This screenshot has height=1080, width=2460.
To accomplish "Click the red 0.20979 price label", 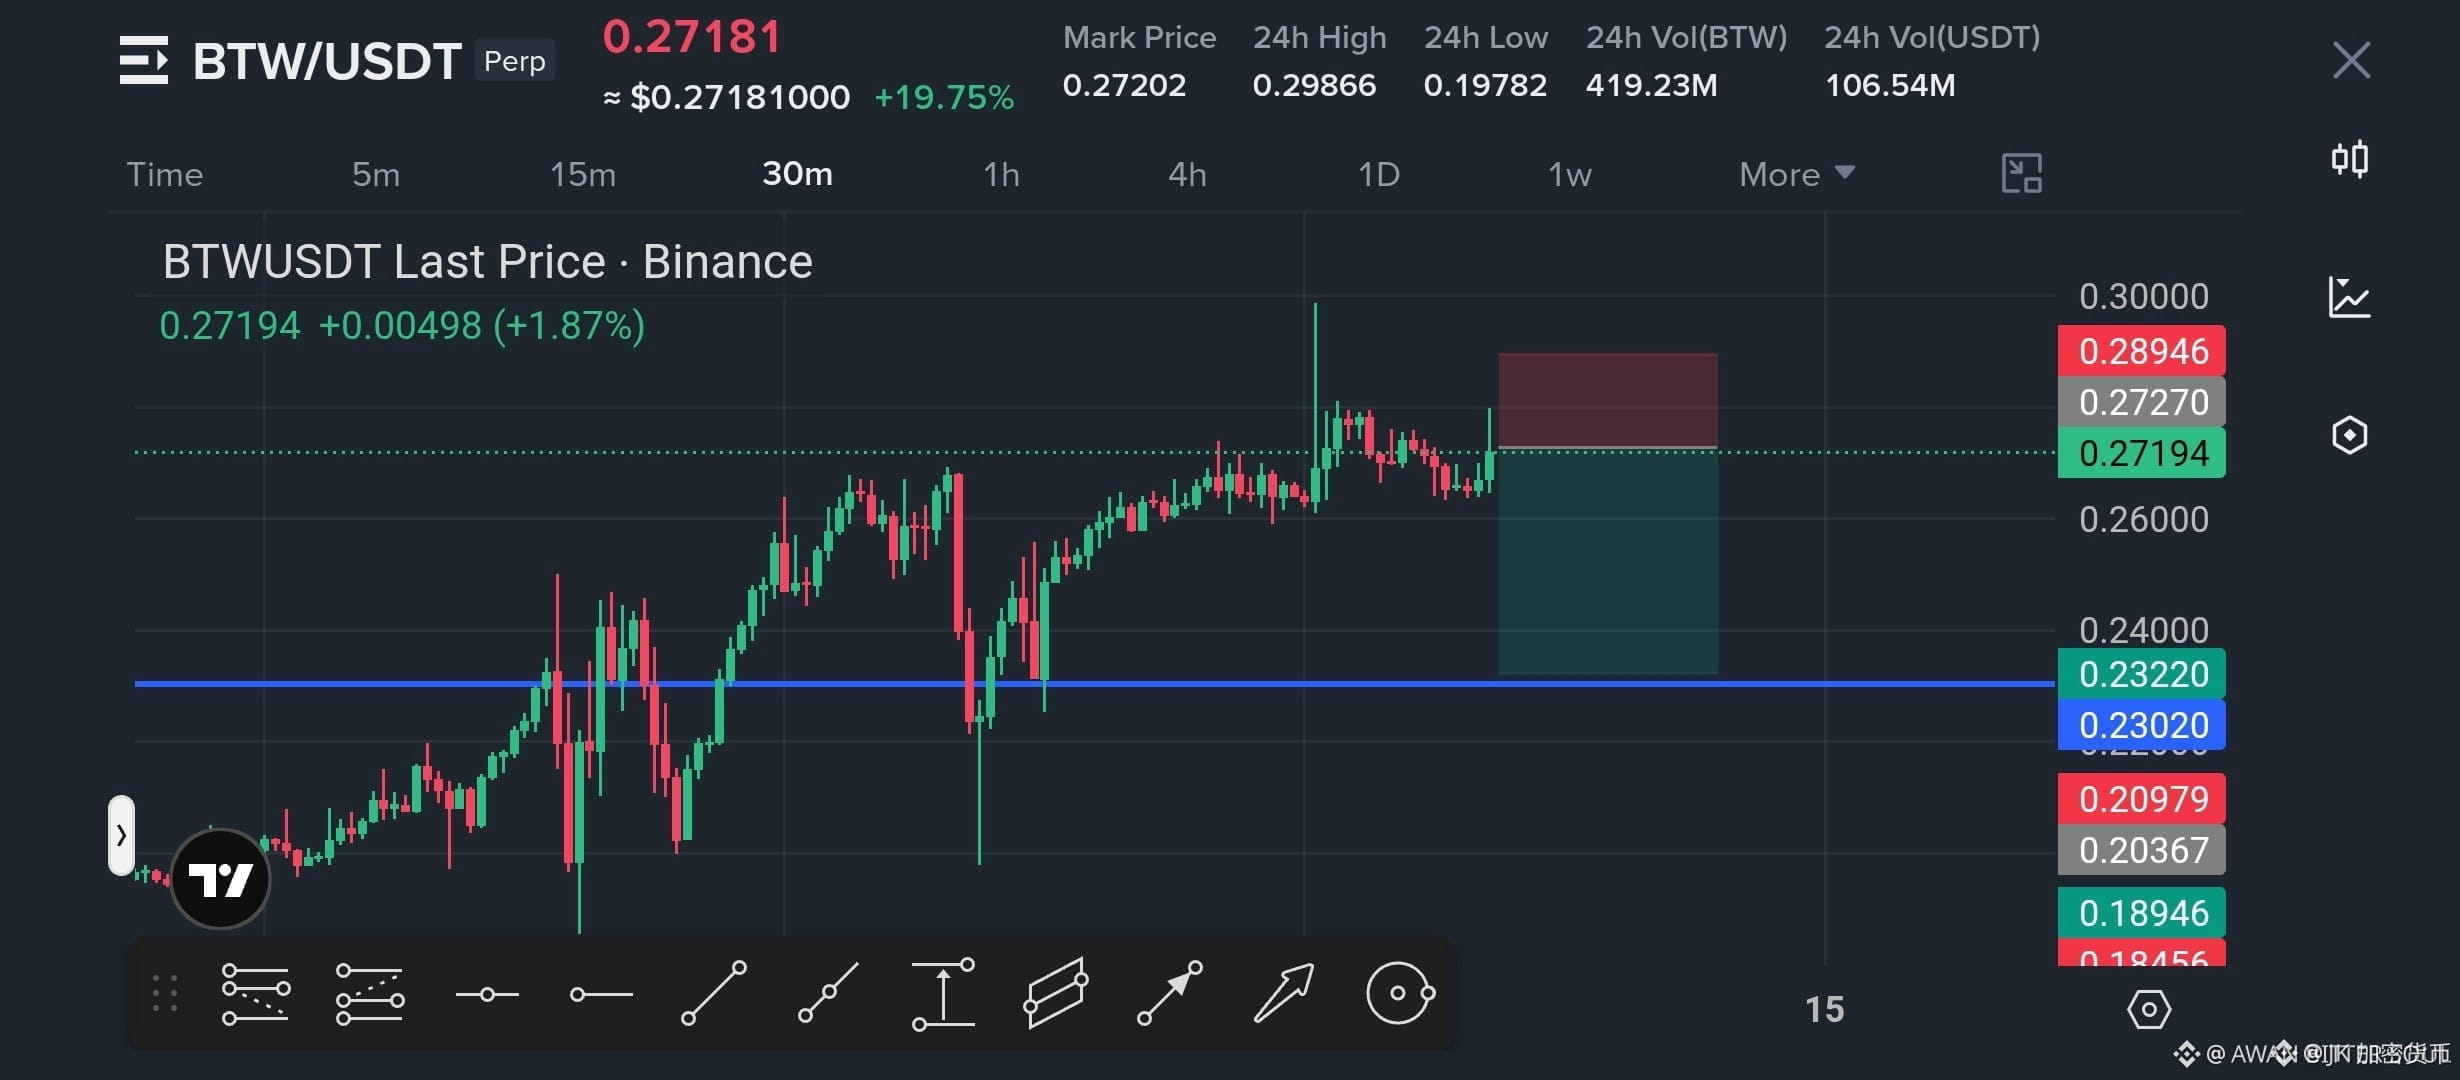I will pyautogui.click(x=2142, y=799).
